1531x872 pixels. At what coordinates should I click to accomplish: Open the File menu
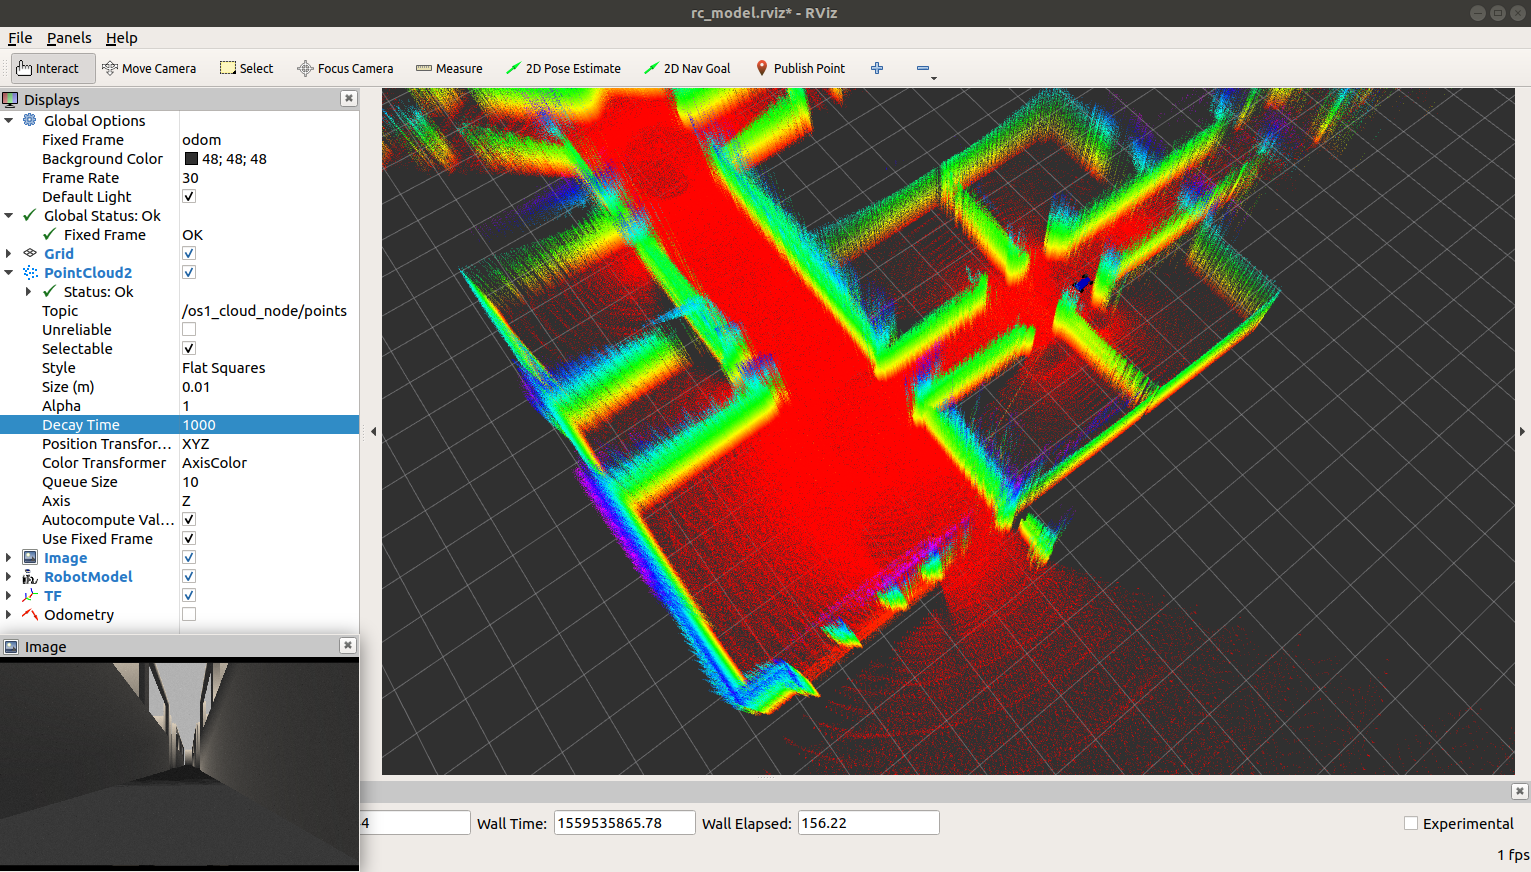pos(20,38)
